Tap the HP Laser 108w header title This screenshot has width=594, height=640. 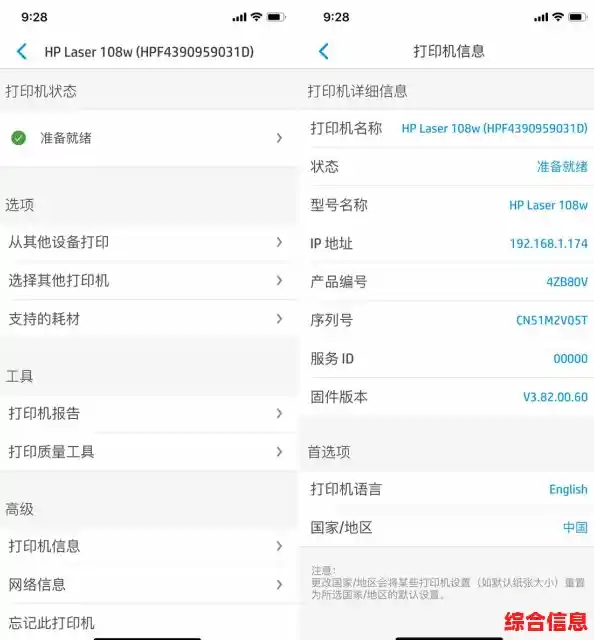[149, 52]
